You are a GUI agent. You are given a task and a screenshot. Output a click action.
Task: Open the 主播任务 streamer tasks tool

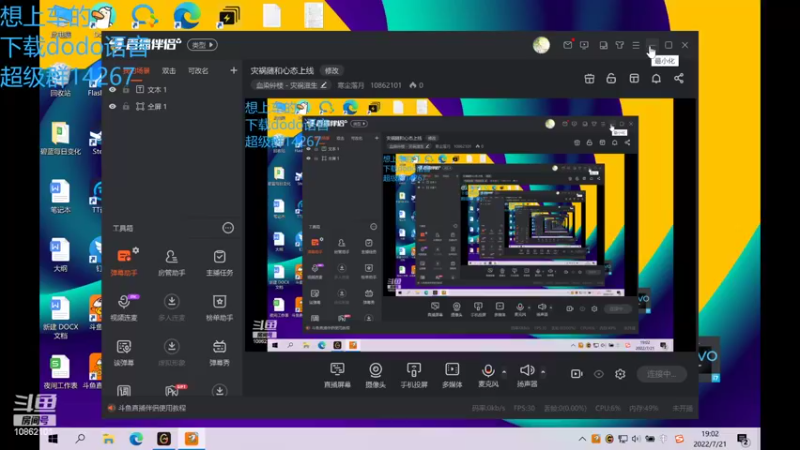(x=219, y=263)
